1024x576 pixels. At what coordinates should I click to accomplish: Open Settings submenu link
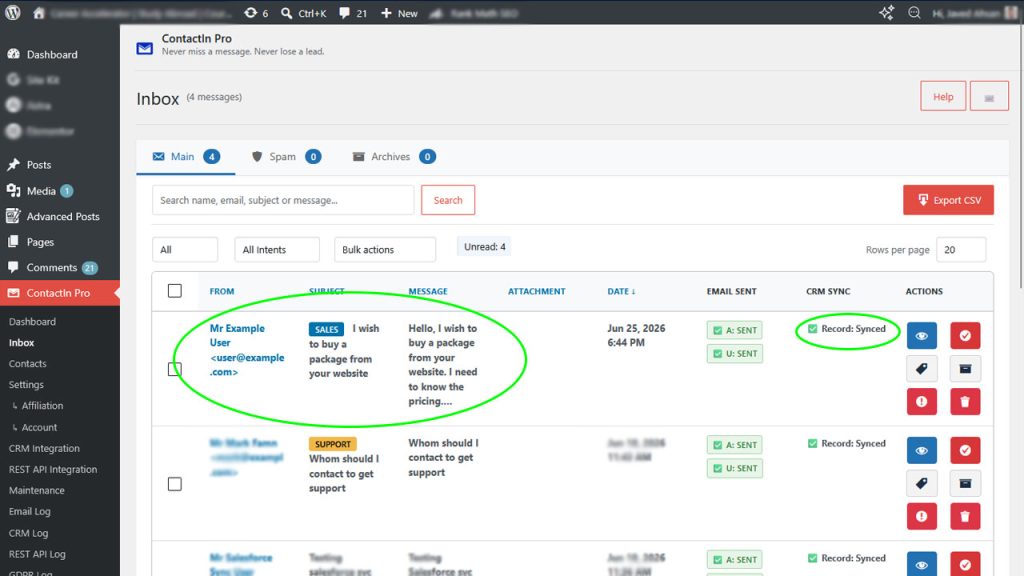coord(26,385)
